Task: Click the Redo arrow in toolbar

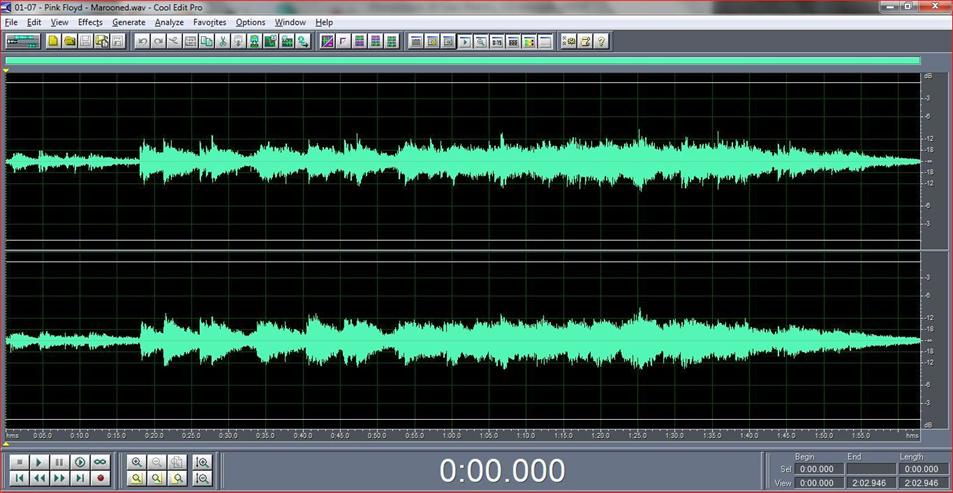Action: [x=159, y=41]
